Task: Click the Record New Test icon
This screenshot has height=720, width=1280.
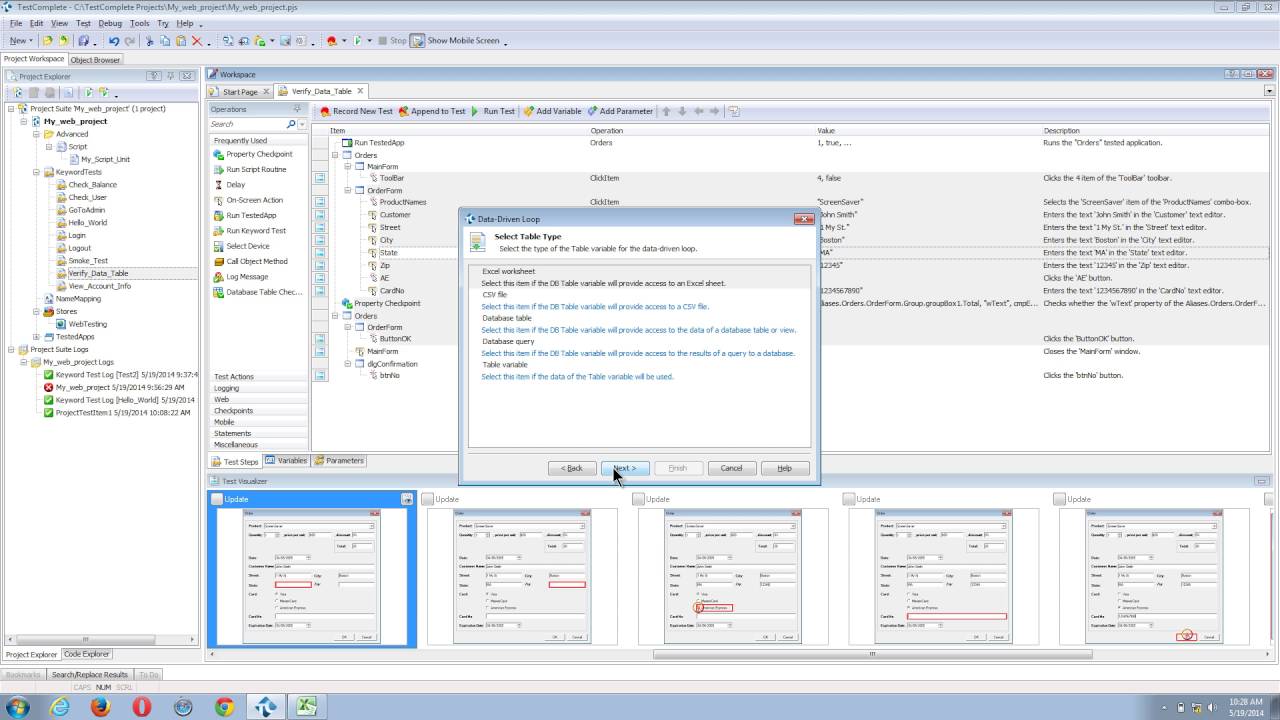Action: coord(325,111)
